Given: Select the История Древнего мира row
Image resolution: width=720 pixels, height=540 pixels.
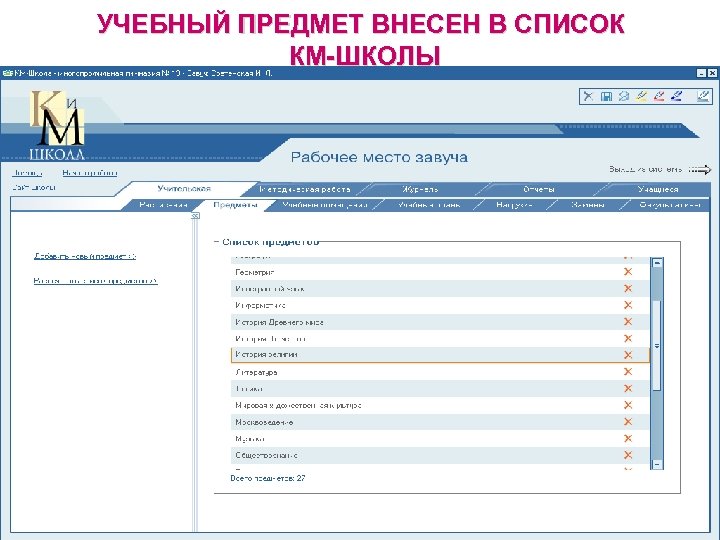Looking at the screenshot, I should click(440, 322).
